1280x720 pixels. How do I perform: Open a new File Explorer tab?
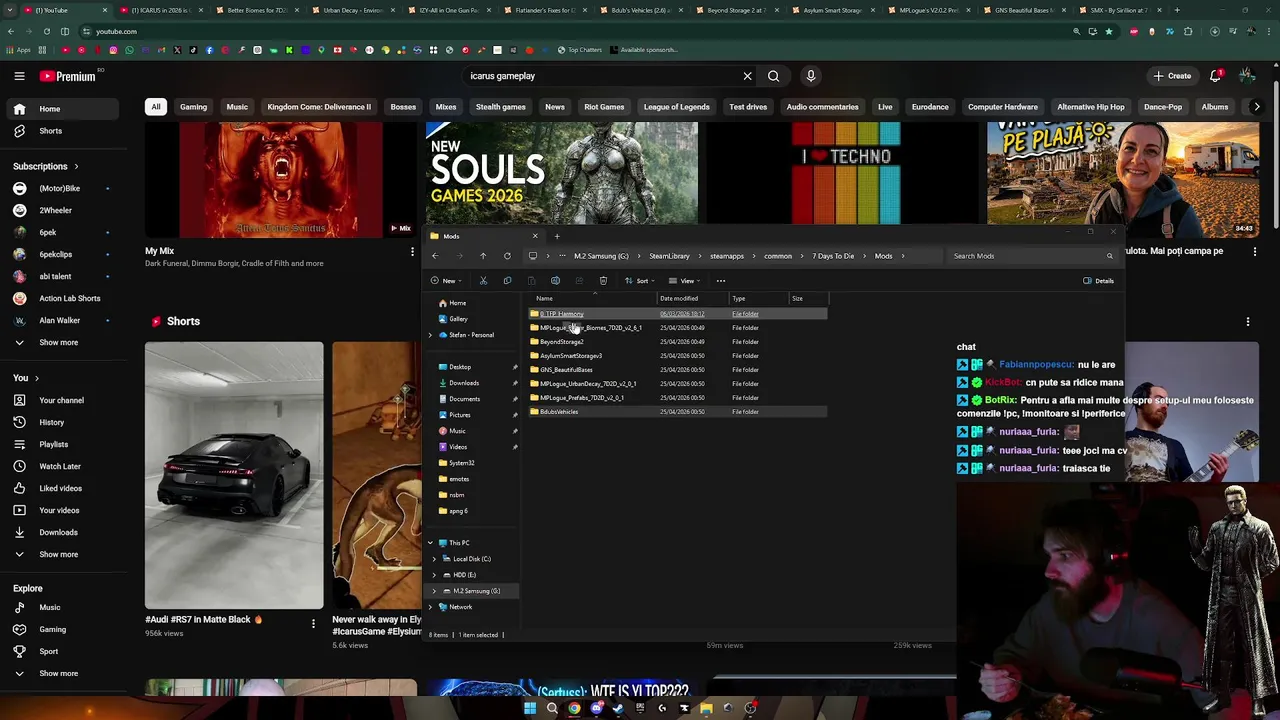point(557,236)
